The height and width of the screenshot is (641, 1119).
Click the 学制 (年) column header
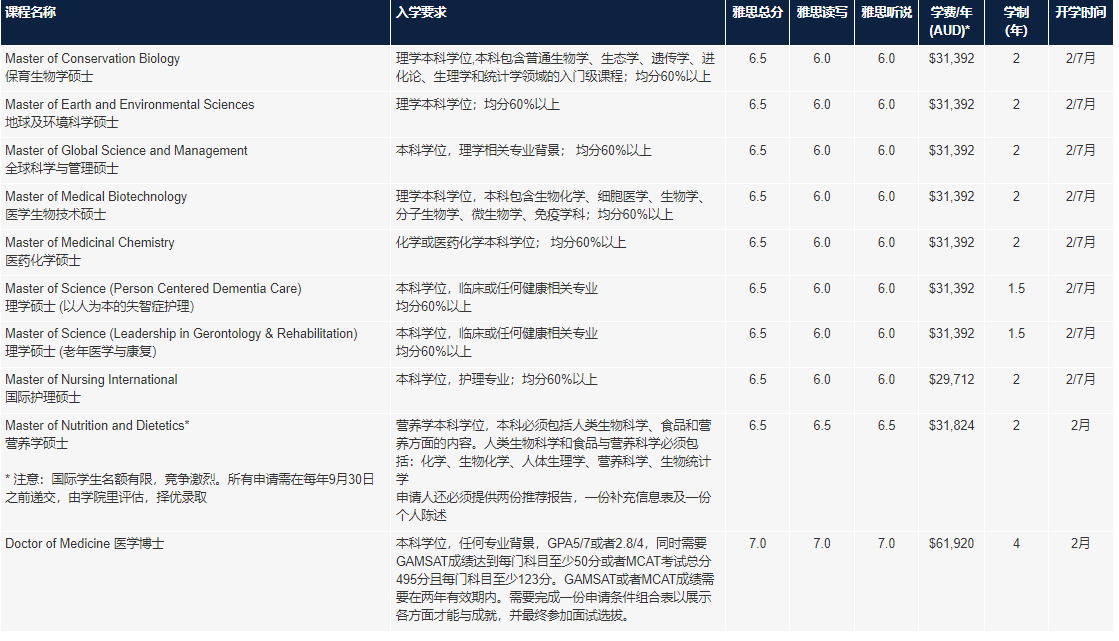click(1016, 21)
